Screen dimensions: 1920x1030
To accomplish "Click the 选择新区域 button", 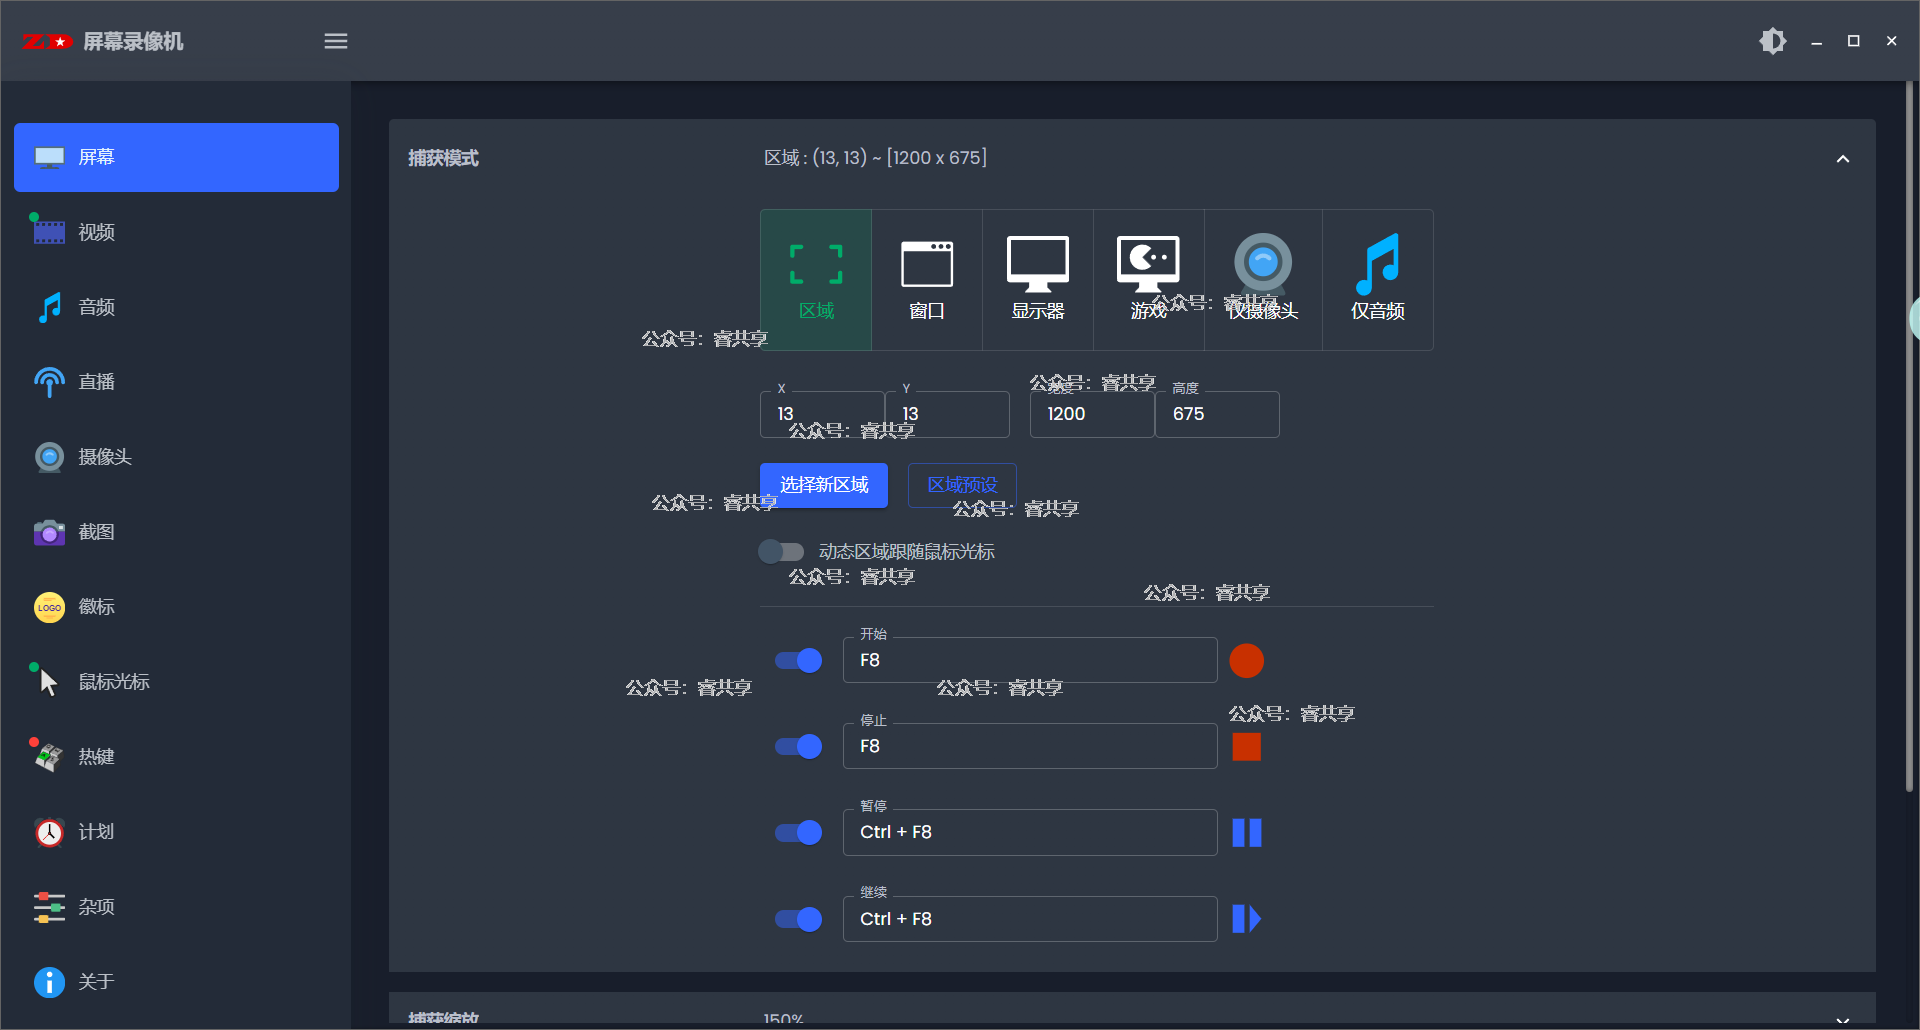I will 824,485.
